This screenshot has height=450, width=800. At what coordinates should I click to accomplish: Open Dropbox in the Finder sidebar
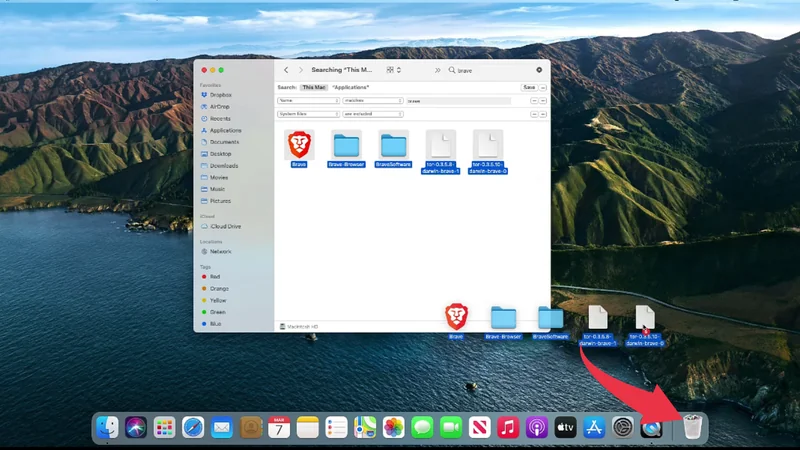(220, 95)
